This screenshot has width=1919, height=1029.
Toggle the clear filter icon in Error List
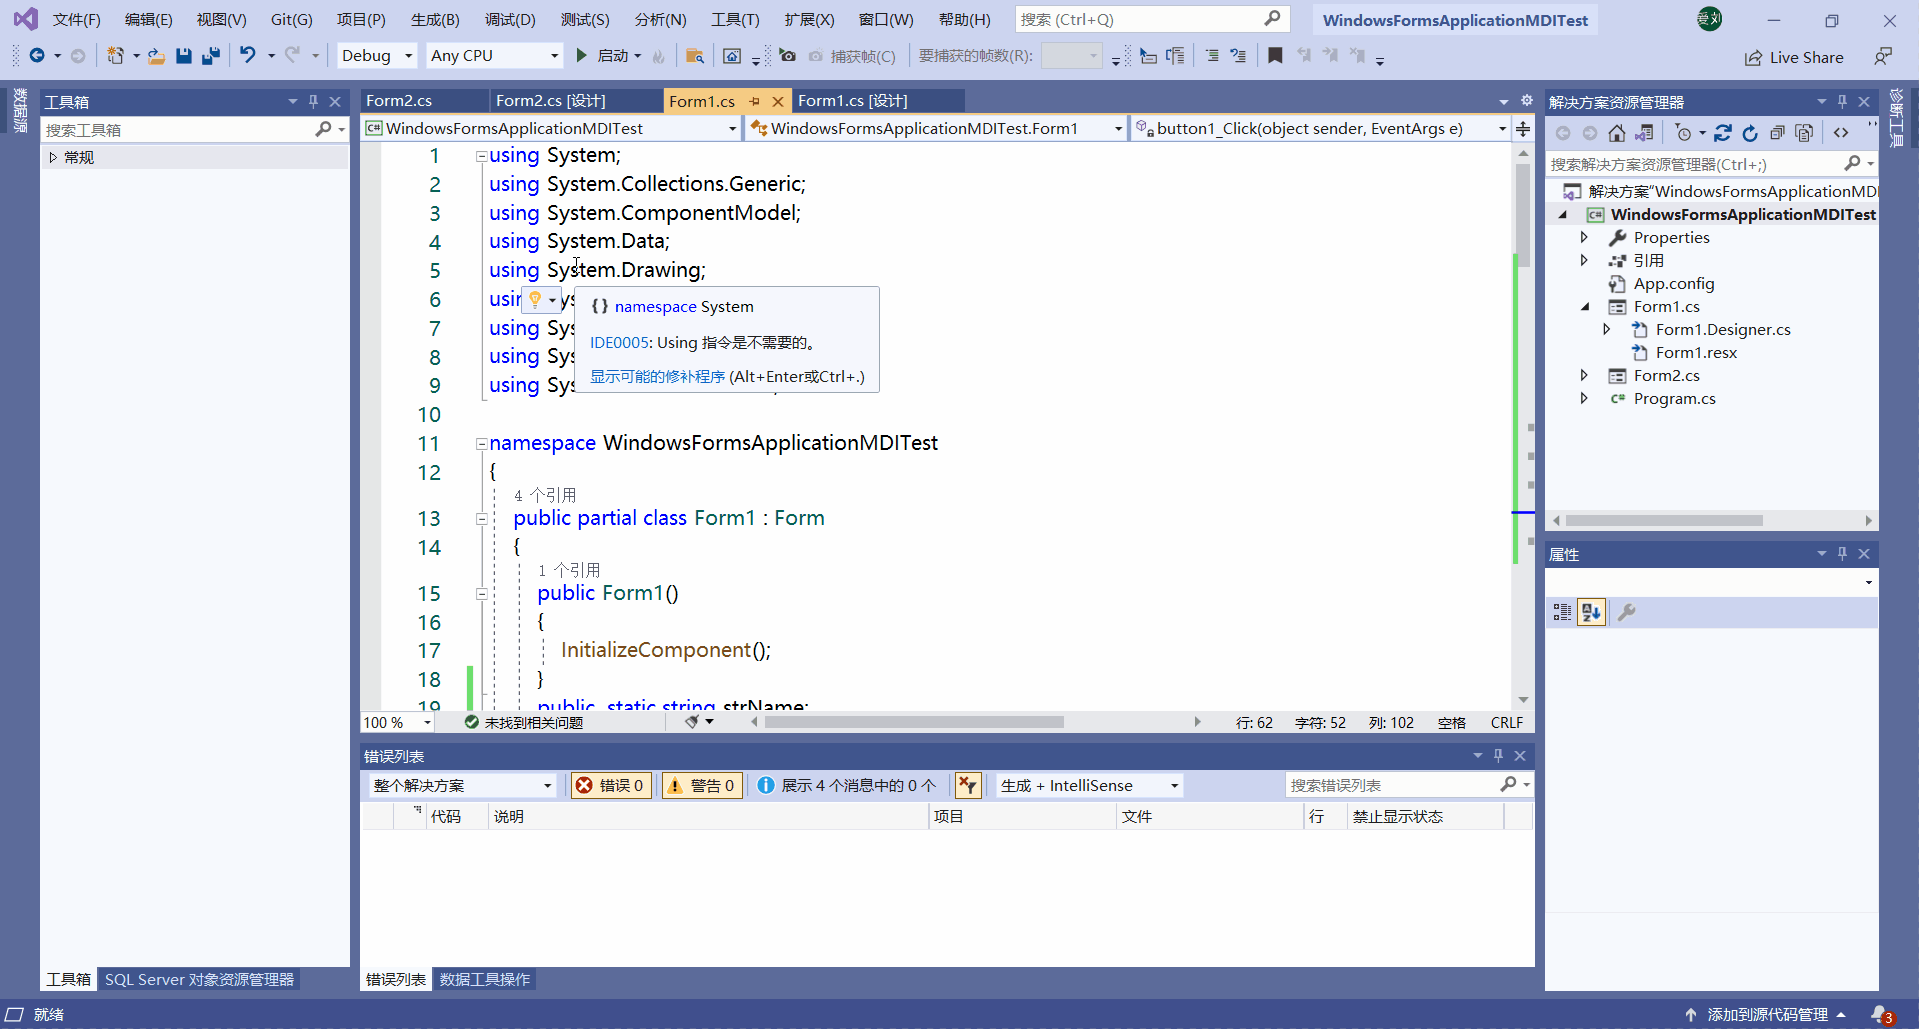click(x=967, y=785)
